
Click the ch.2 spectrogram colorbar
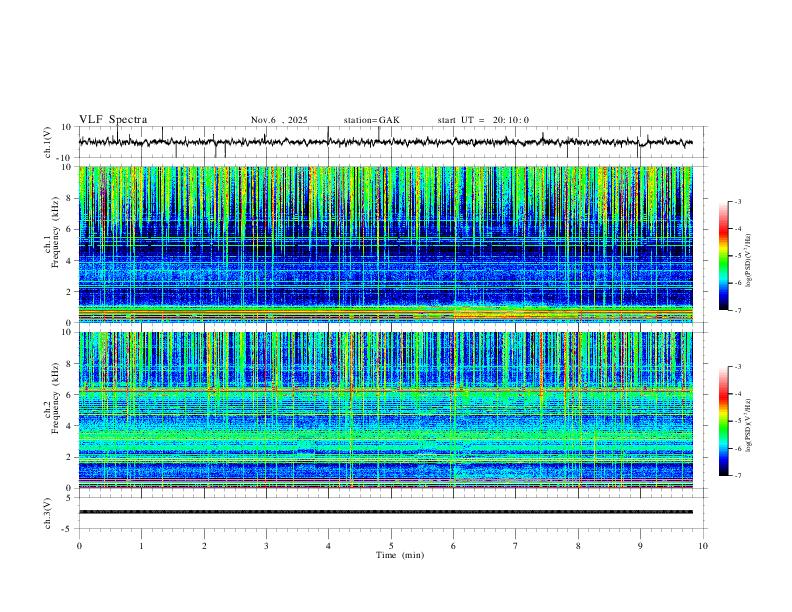point(723,421)
